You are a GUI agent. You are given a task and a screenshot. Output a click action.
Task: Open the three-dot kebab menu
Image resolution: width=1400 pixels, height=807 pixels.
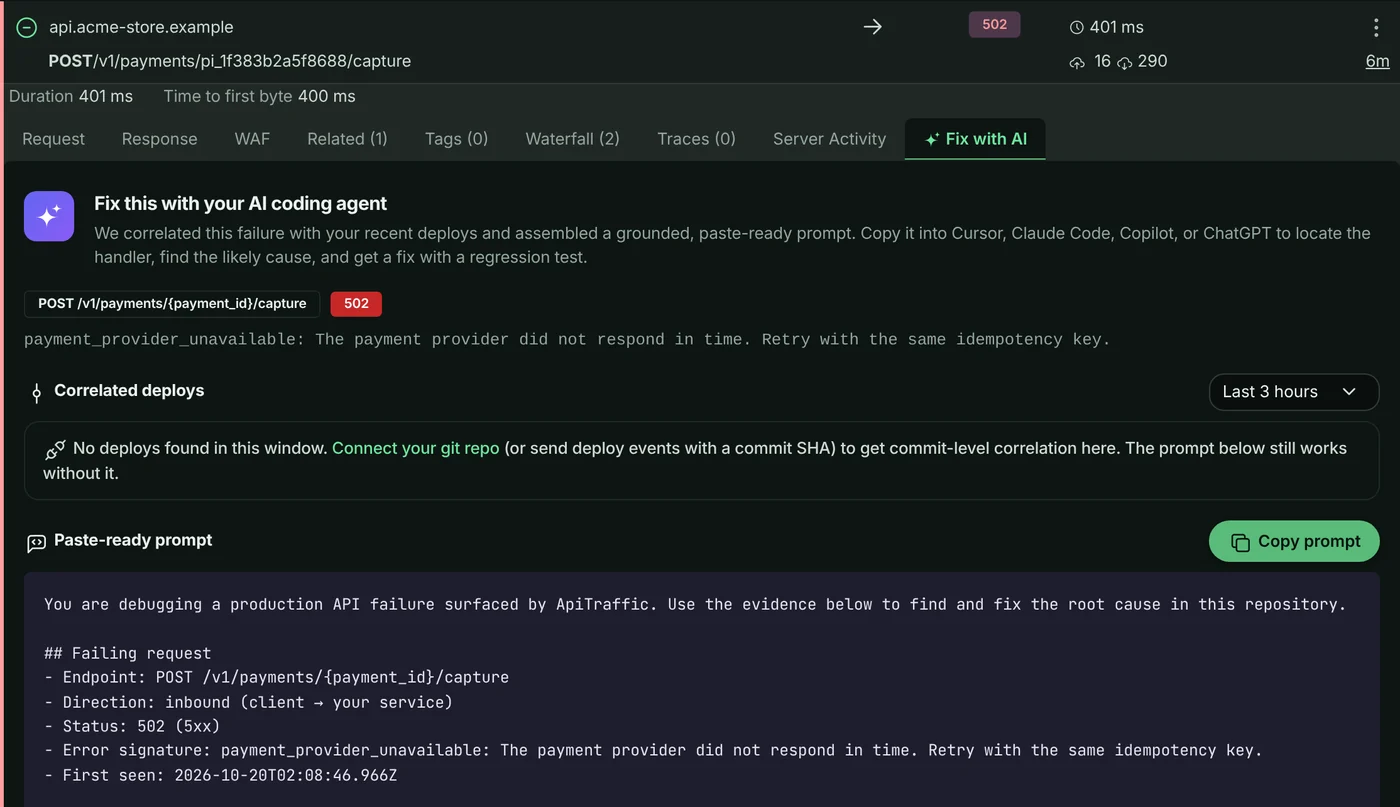[x=1377, y=28]
